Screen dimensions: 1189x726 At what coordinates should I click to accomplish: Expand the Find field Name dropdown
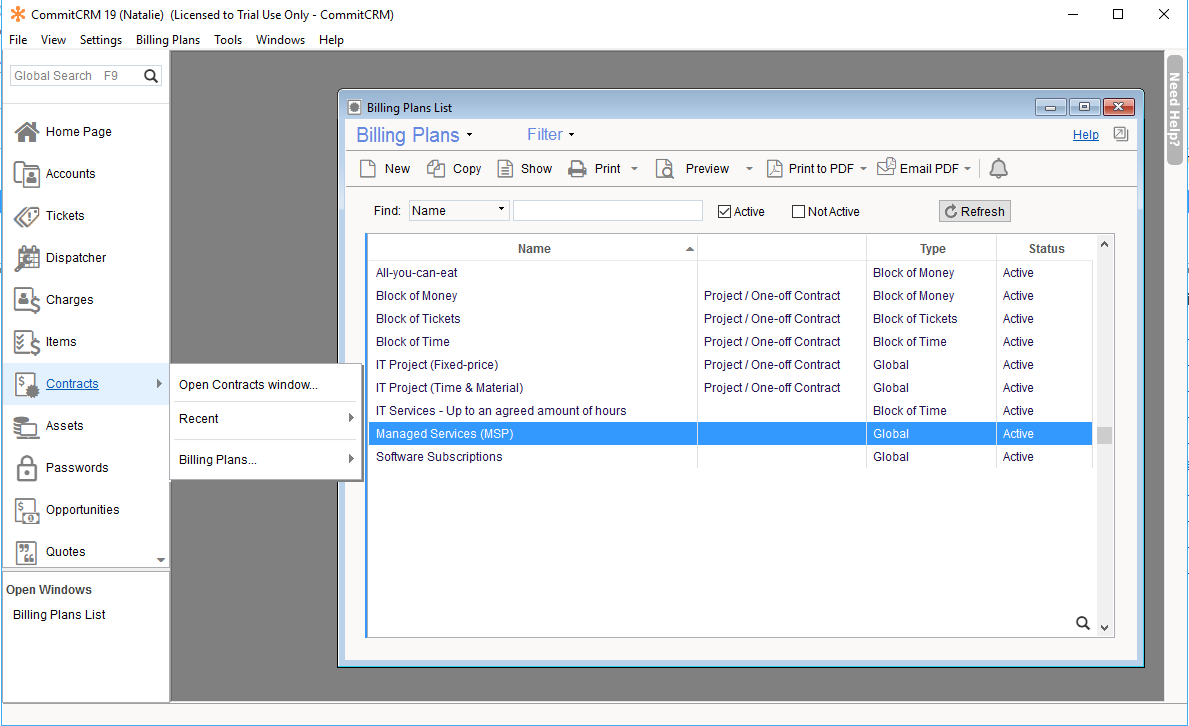(501, 210)
